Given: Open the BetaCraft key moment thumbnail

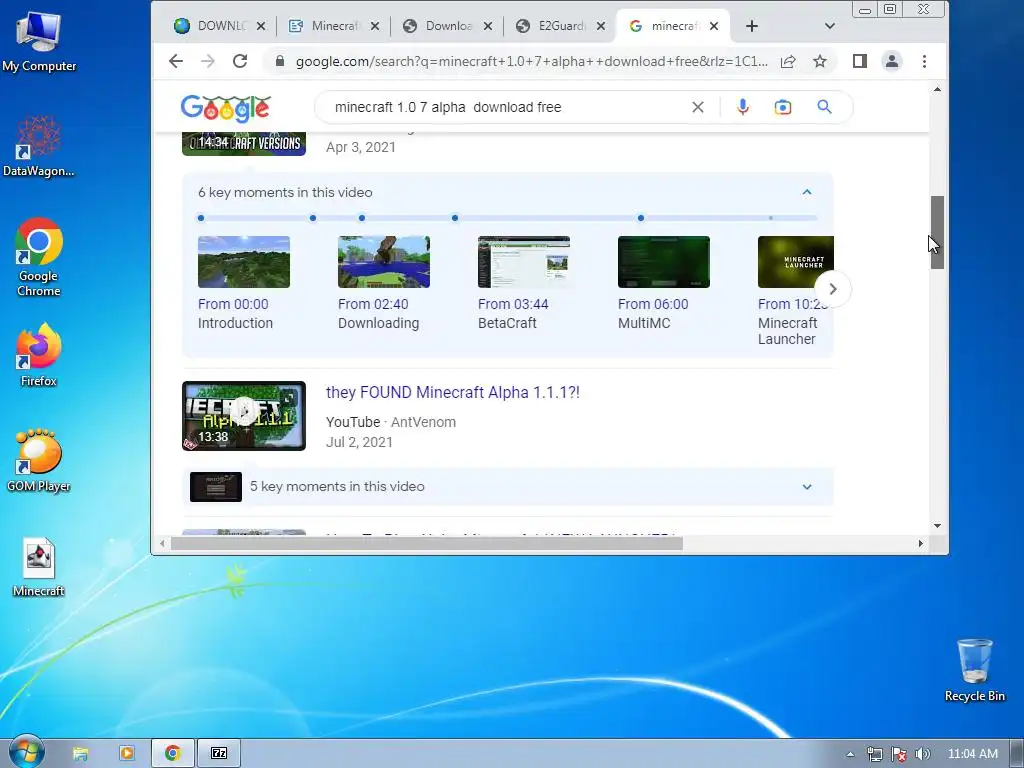Looking at the screenshot, I should click(524, 262).
